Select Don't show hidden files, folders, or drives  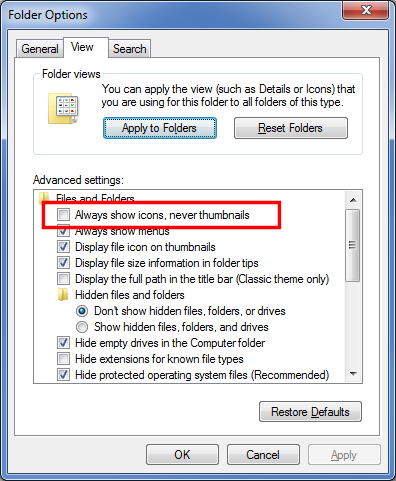(x=82, y=311)
